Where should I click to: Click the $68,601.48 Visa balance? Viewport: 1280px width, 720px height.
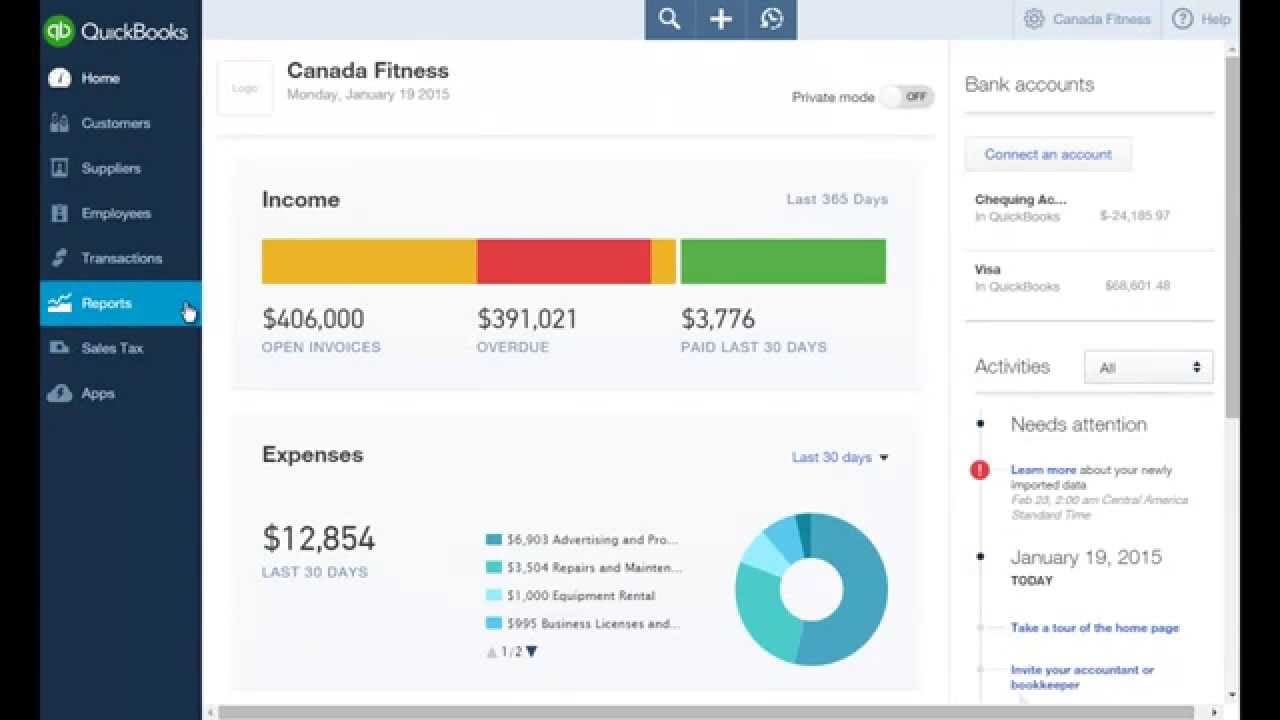pos(1138,286)
